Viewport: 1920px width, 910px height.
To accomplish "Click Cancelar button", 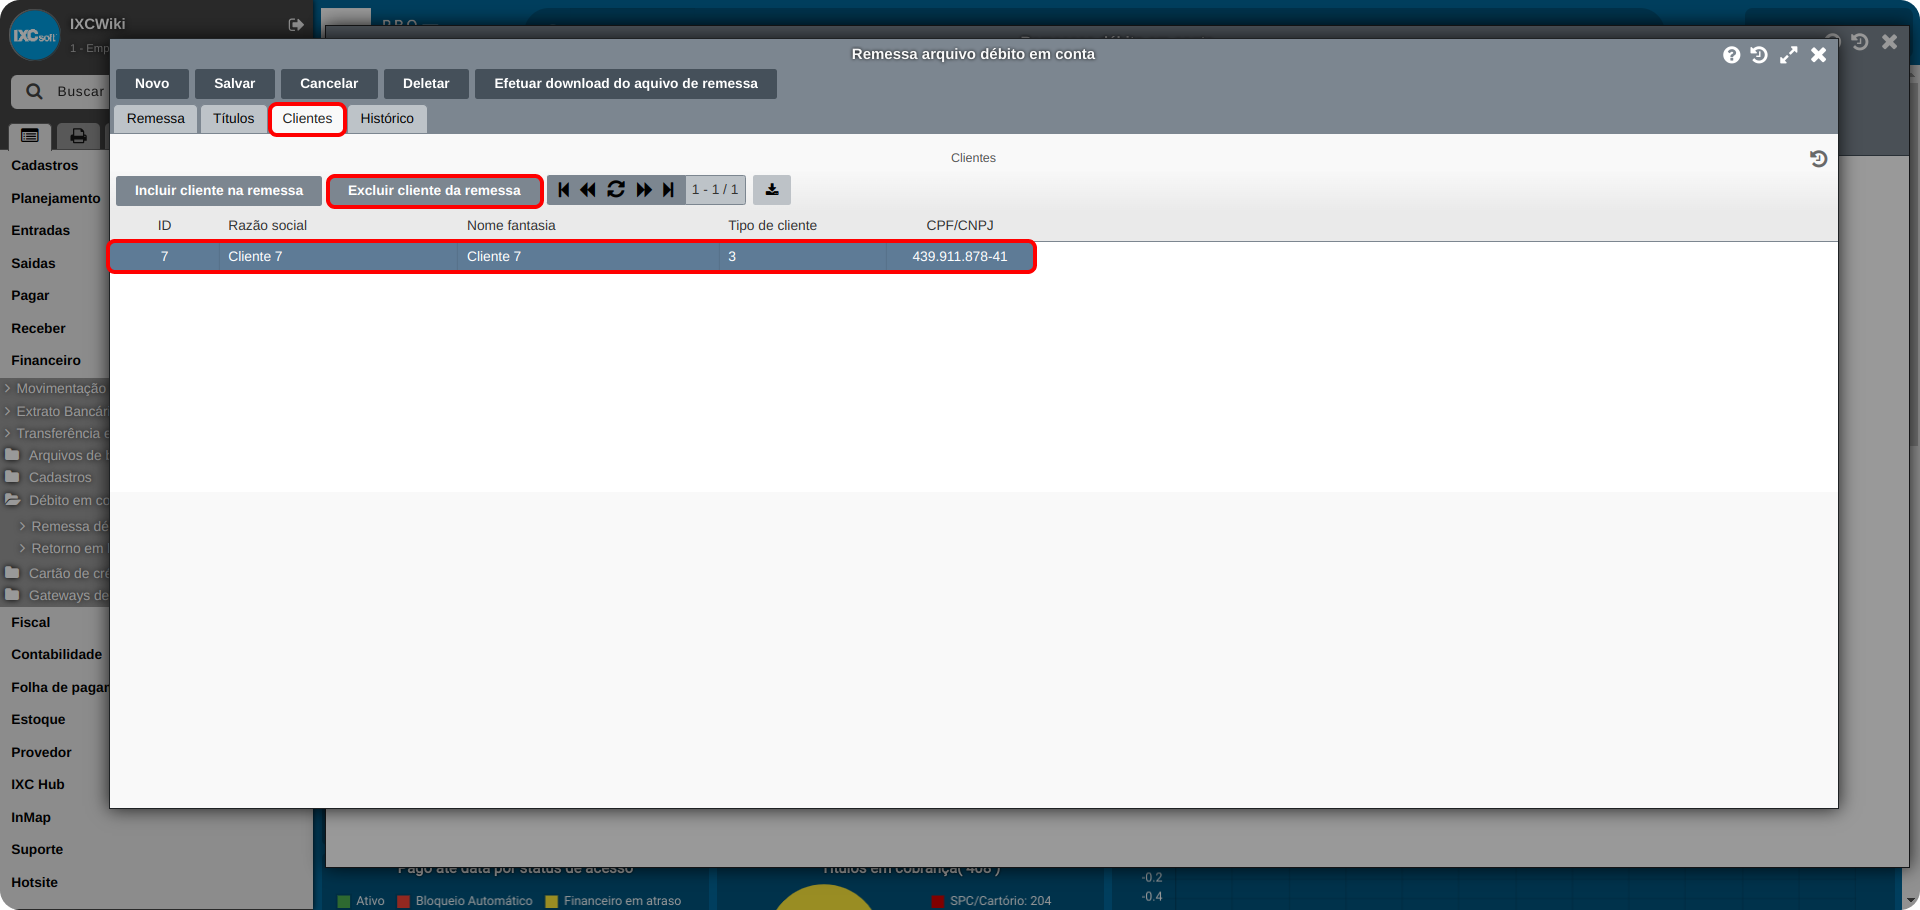I will (329, 84).
